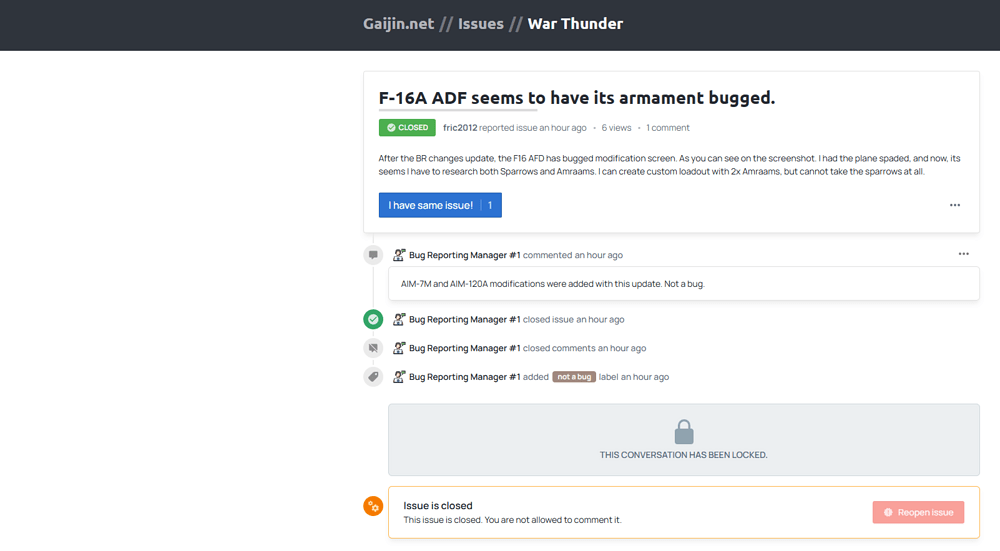Viewport: 1000px width, 551px height.
Task: Open War Thunder breadcrumb
Action: click(x=575, y=24)
